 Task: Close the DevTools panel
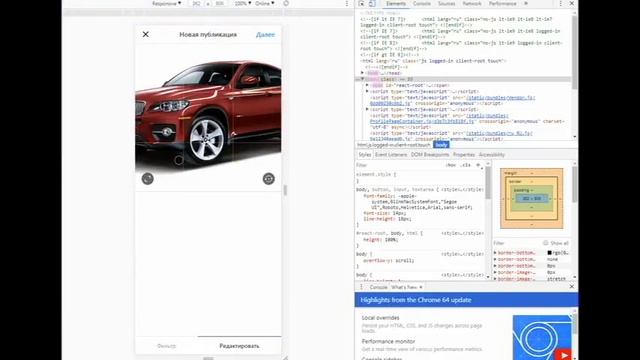tap(571, 3)
